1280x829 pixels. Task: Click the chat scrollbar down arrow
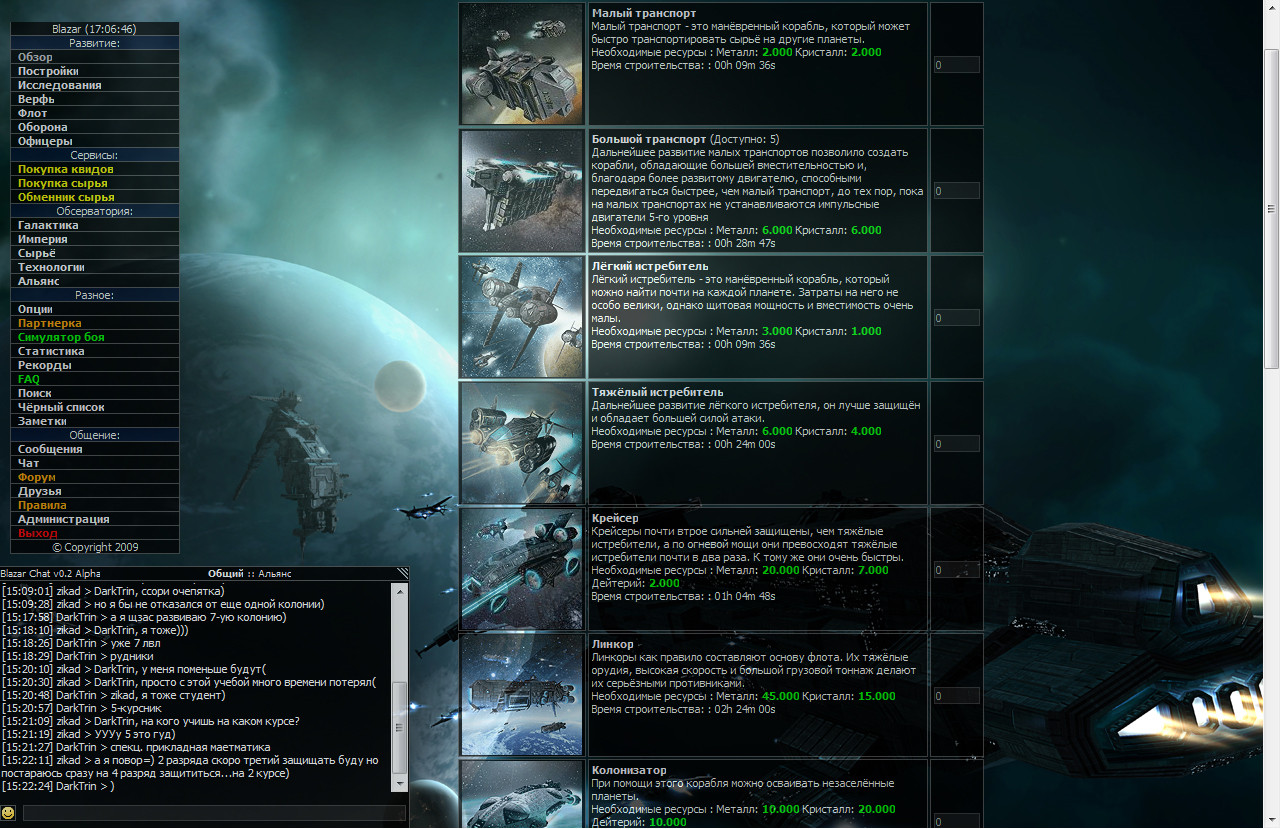pyautogui.click(x=400, y=786)
